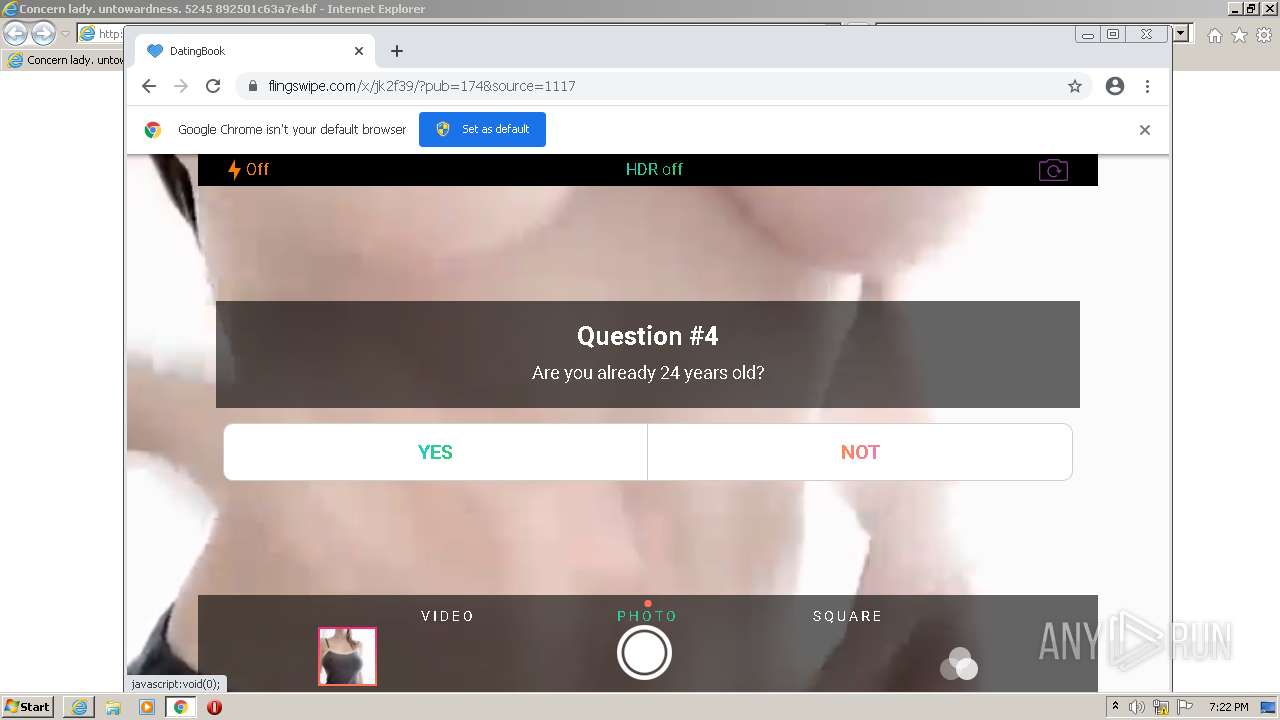Screen dimensions: 1280x720
Task: Go back in Chrome
Action: [x=149, y=86]
